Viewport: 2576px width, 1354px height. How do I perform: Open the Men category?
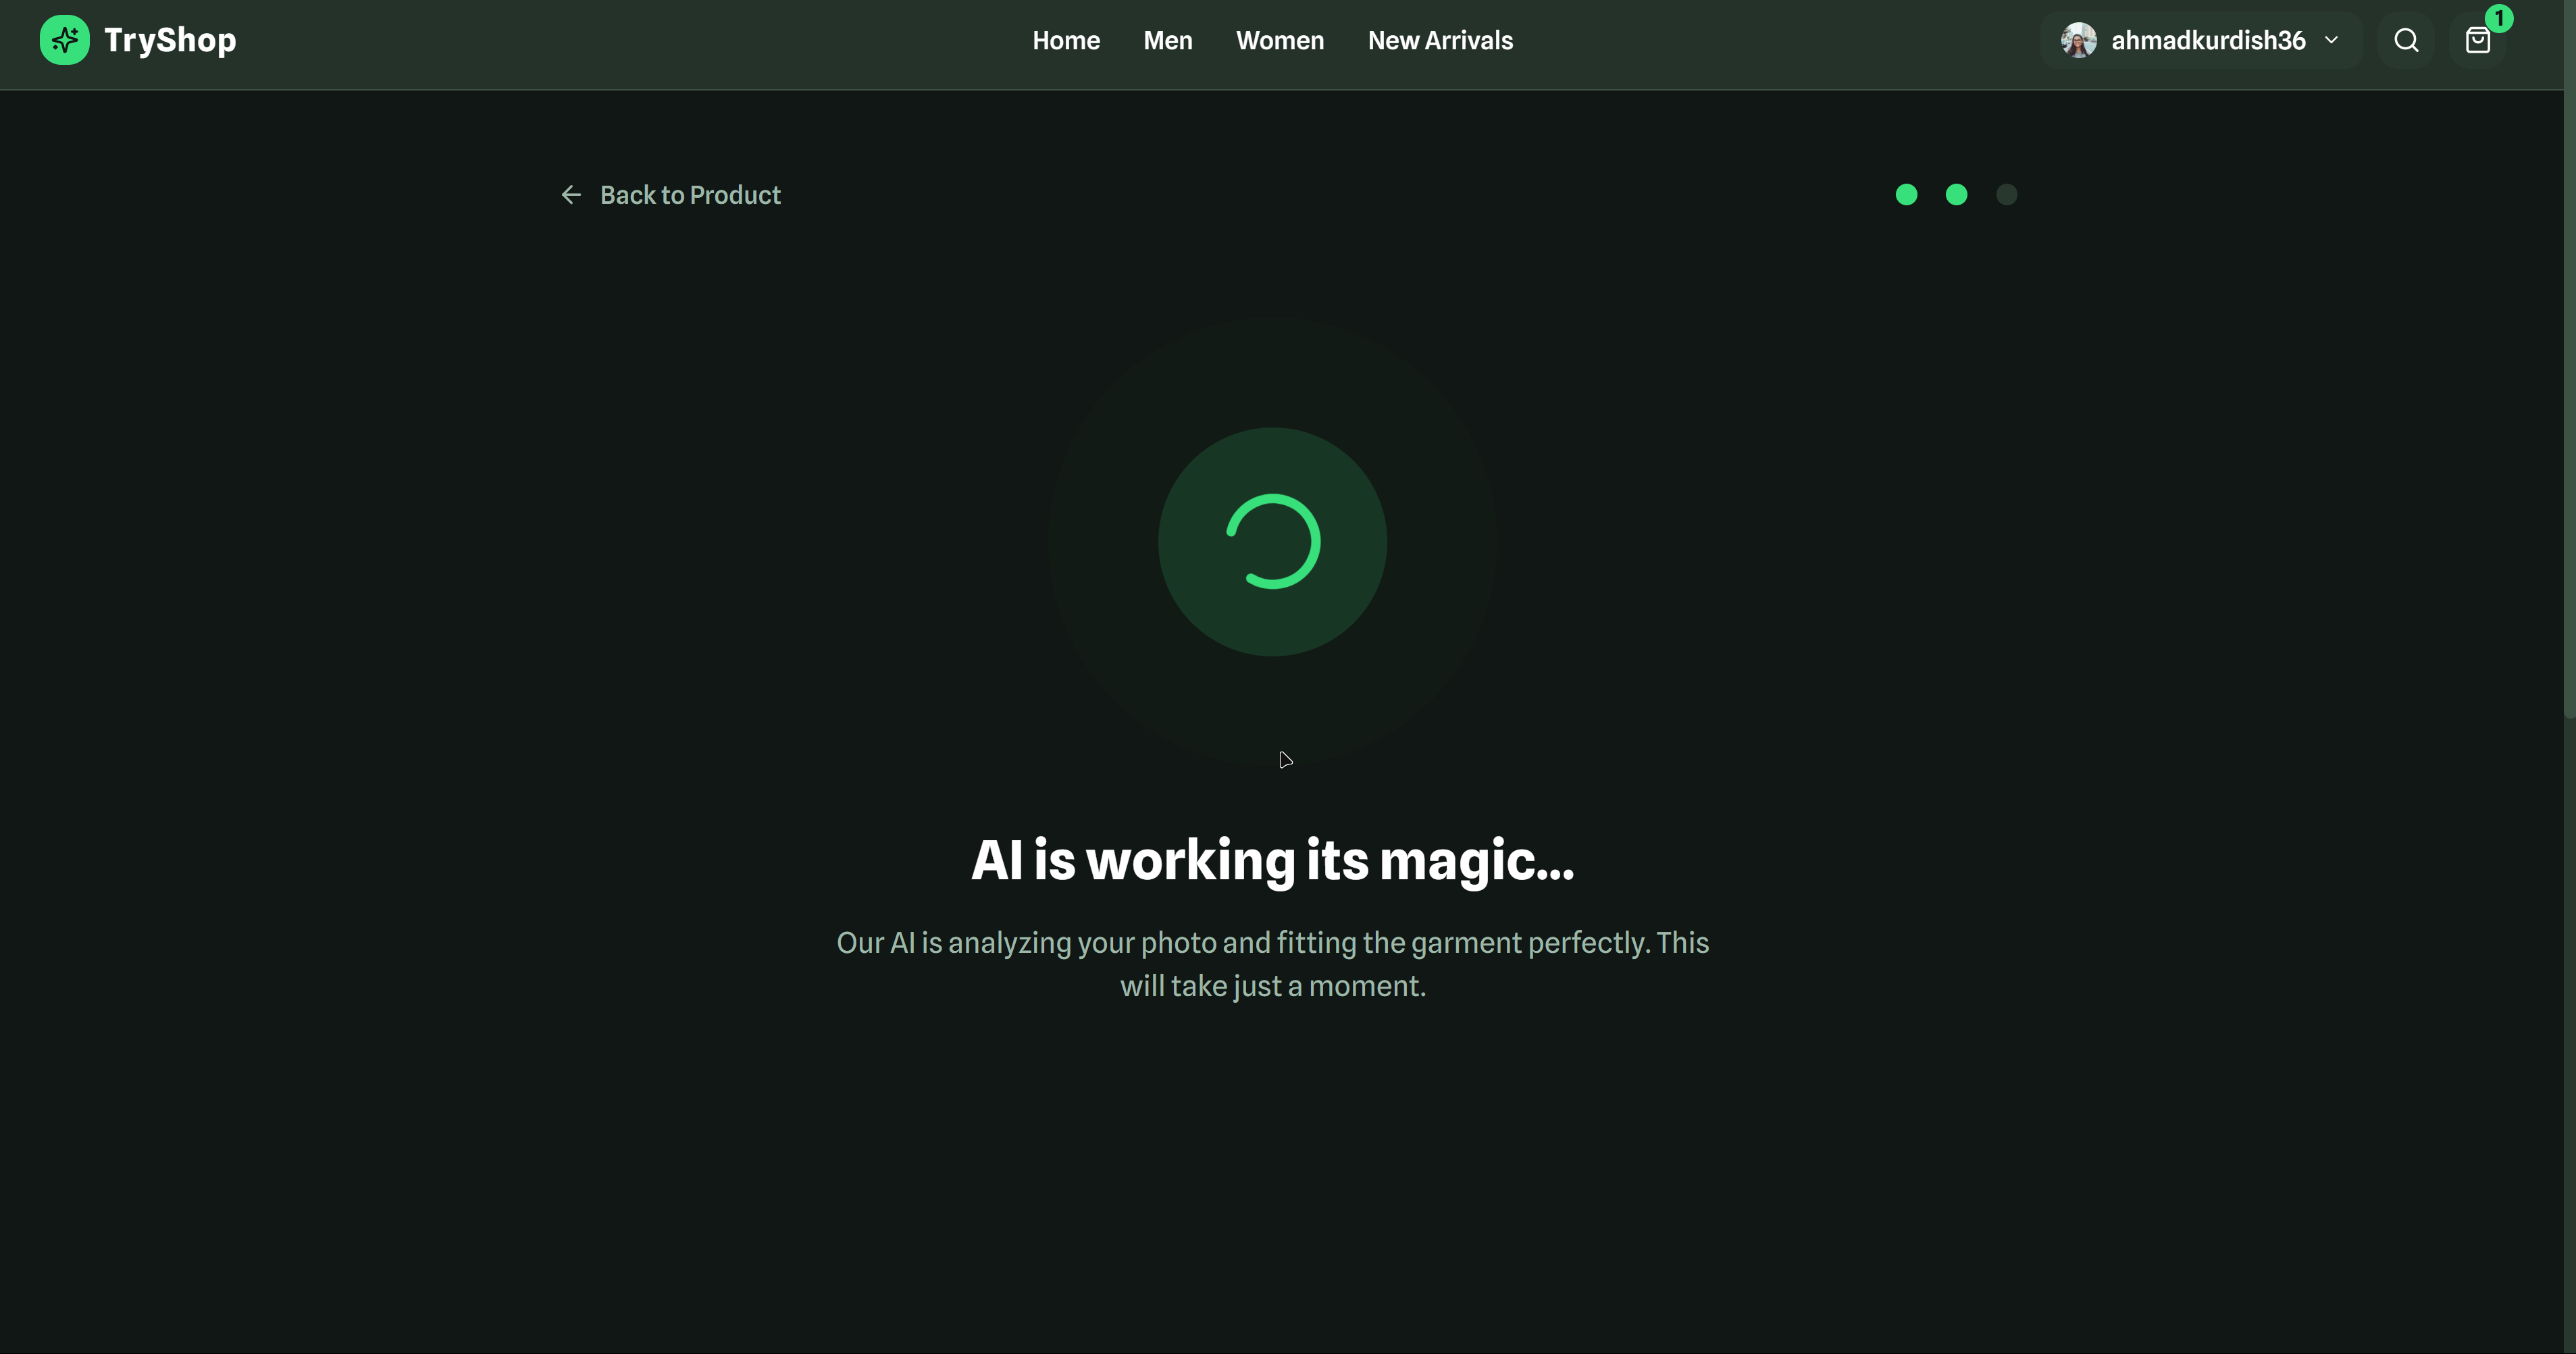(x=1167, y=40)
